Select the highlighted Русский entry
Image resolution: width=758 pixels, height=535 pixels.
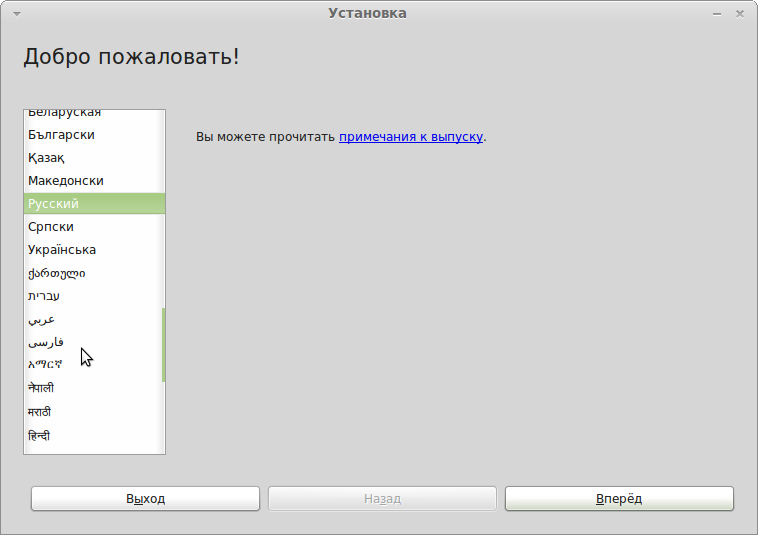94,203
